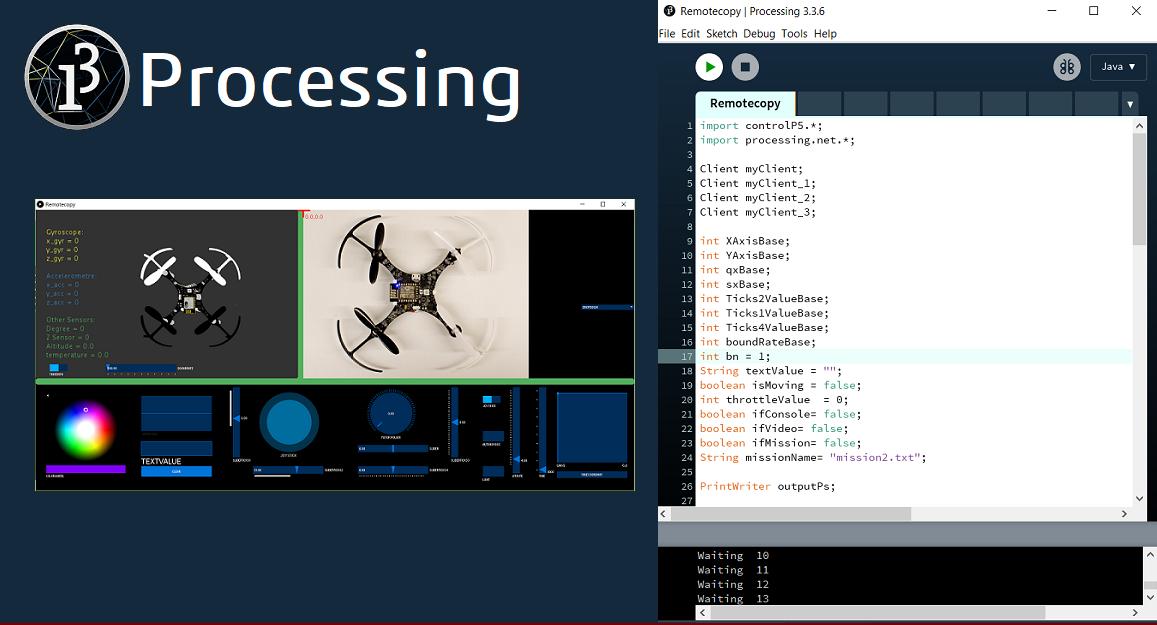This screenshot has width=1157, height=625.
Task: Click the lower ticked horizontal slider below the knob
Action: coord(393,469)
